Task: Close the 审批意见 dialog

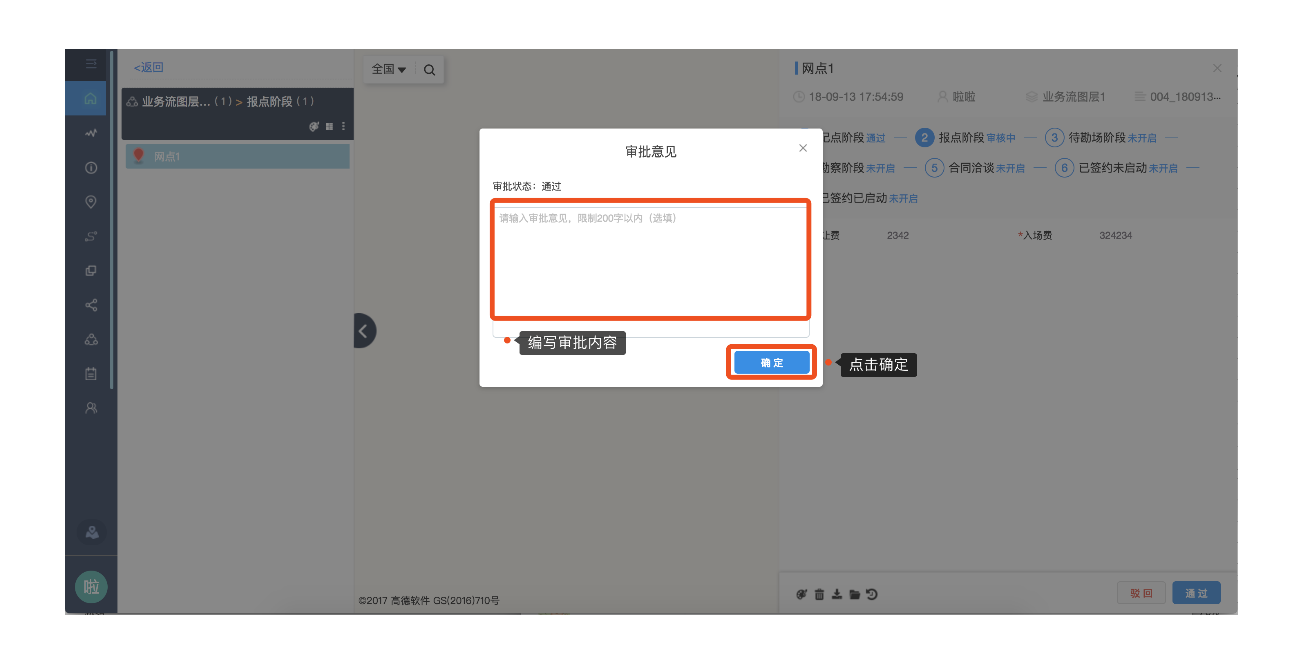Action: pyautogui.click(x=802, y=148)
